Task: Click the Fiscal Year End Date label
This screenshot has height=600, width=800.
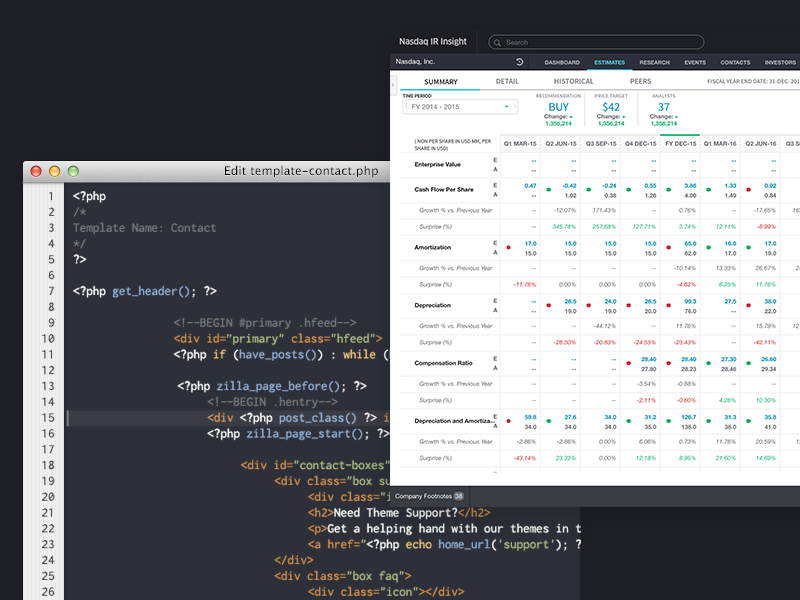Action: click(x=753, y=82)
